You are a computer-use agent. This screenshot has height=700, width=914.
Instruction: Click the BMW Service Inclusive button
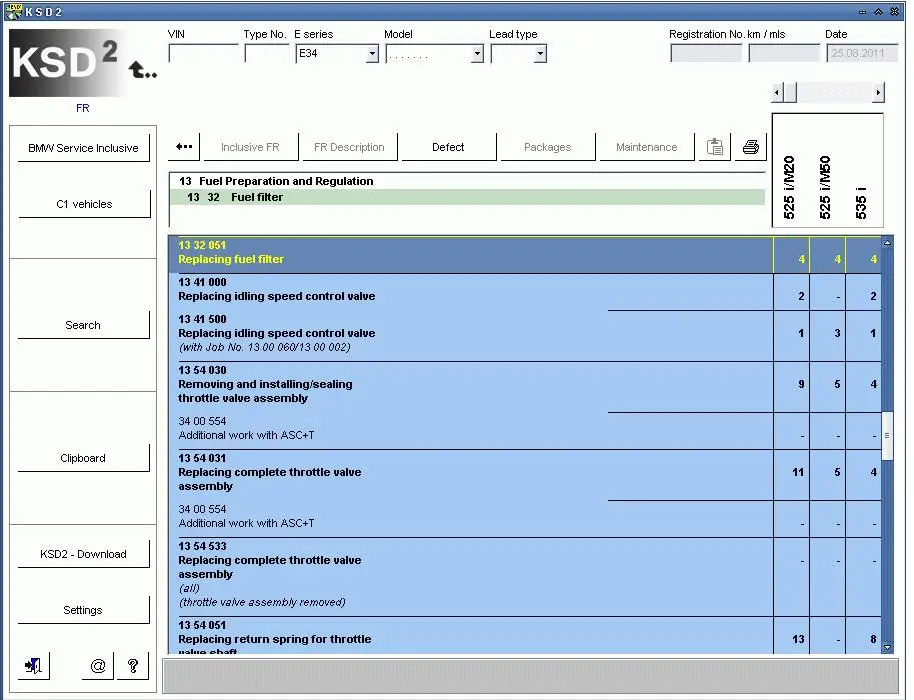pos(83,148)
